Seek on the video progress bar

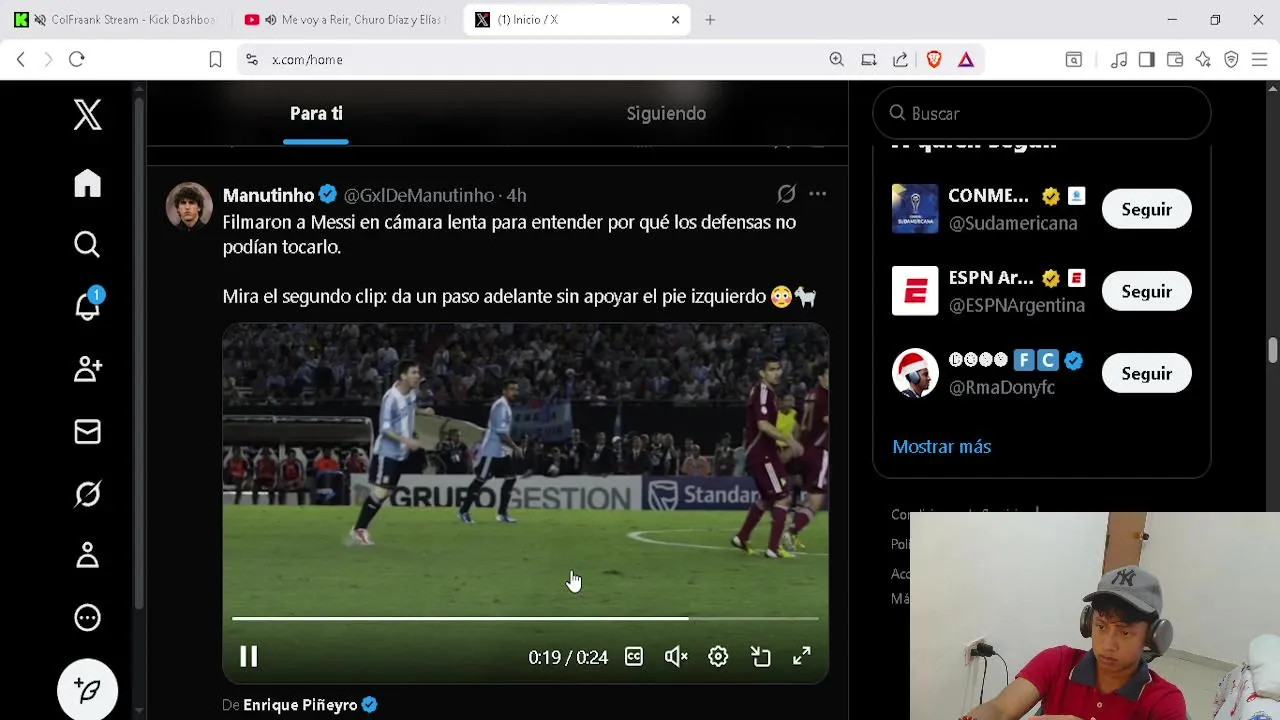pyautogui.click(x=525, y=619)
